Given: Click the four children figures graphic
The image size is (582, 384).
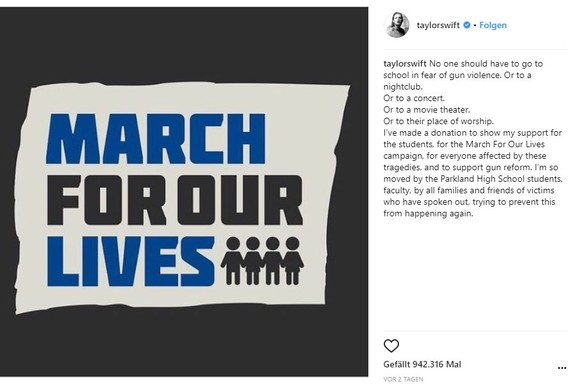Looking at the screenshot, I should coord(262,261).
